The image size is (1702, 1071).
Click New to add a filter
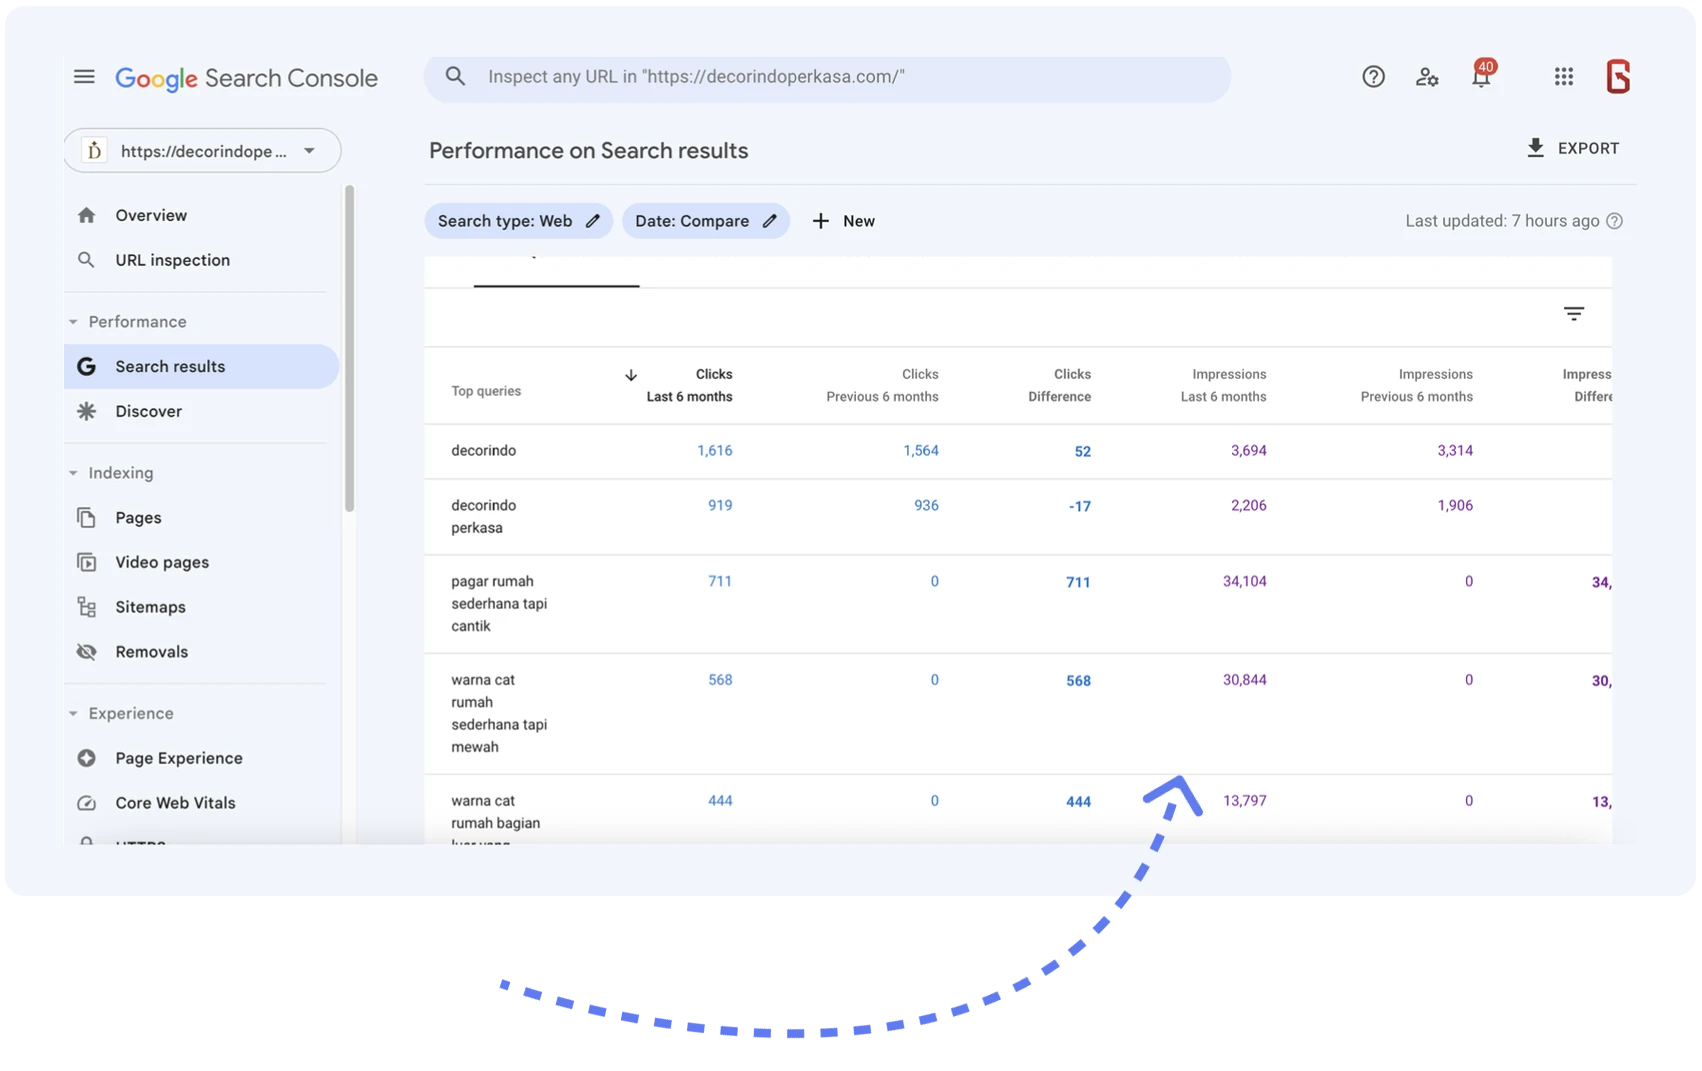(843, 221)
